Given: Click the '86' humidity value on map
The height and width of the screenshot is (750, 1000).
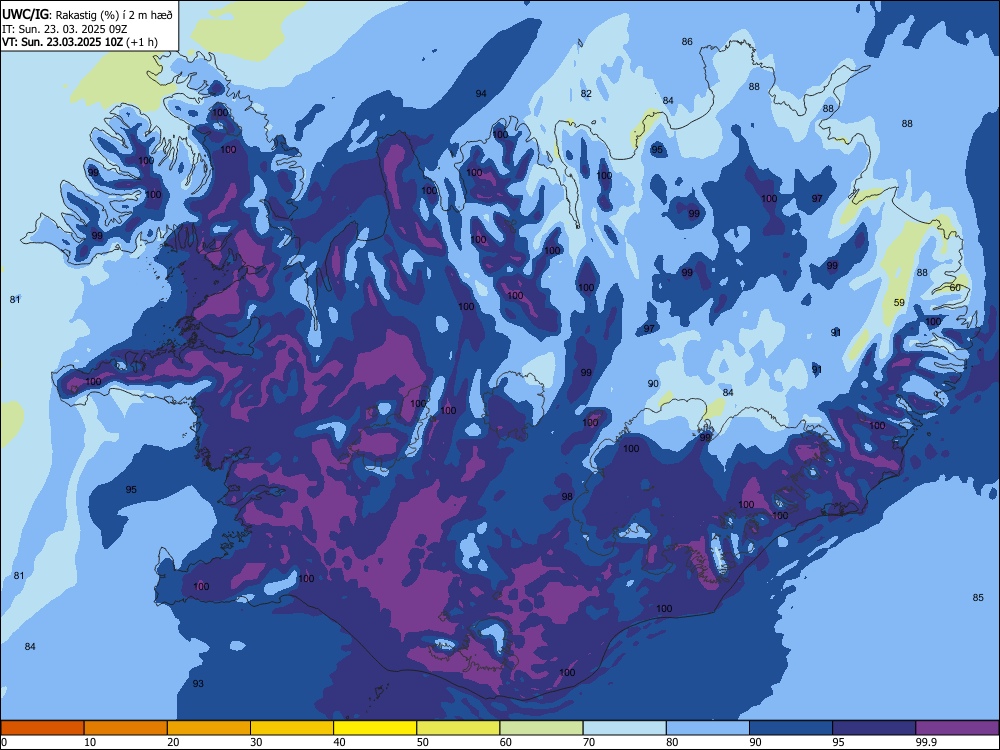Looking at the screenshot, I should (x=687, y=41).
